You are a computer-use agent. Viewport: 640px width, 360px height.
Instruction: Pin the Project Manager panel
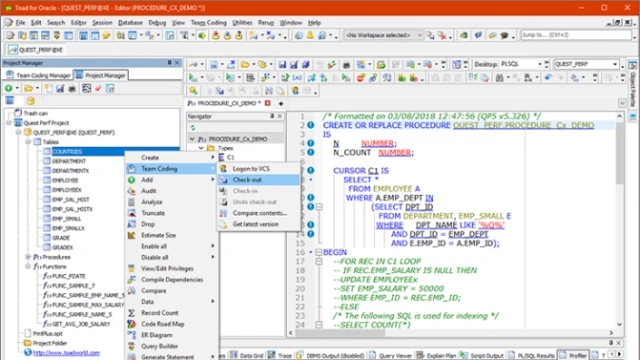(169, 62)
